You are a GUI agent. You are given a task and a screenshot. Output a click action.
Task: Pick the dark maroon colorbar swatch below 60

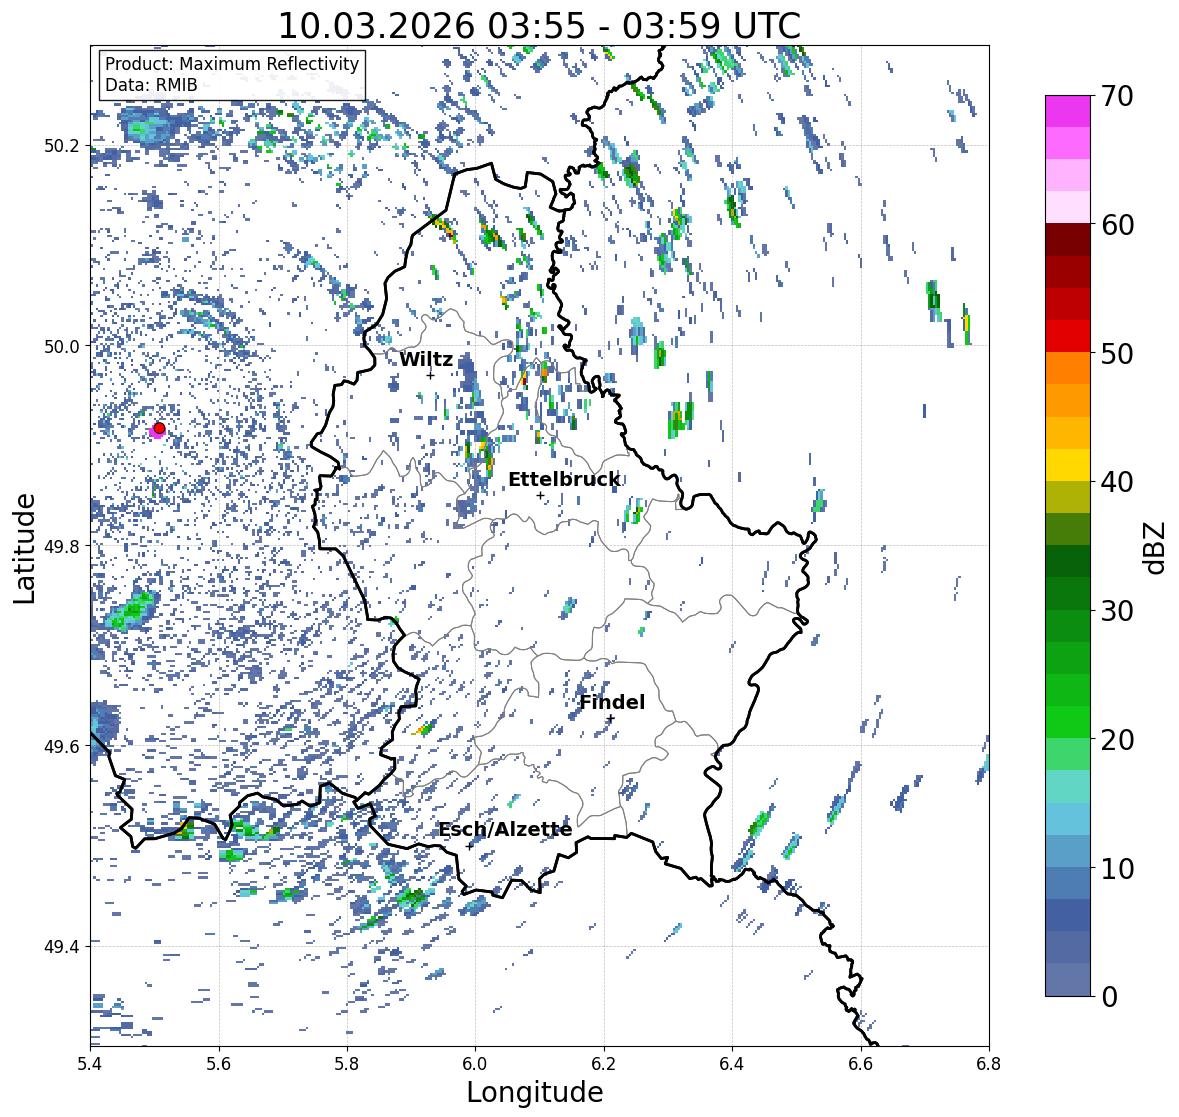coord(1068,240)
